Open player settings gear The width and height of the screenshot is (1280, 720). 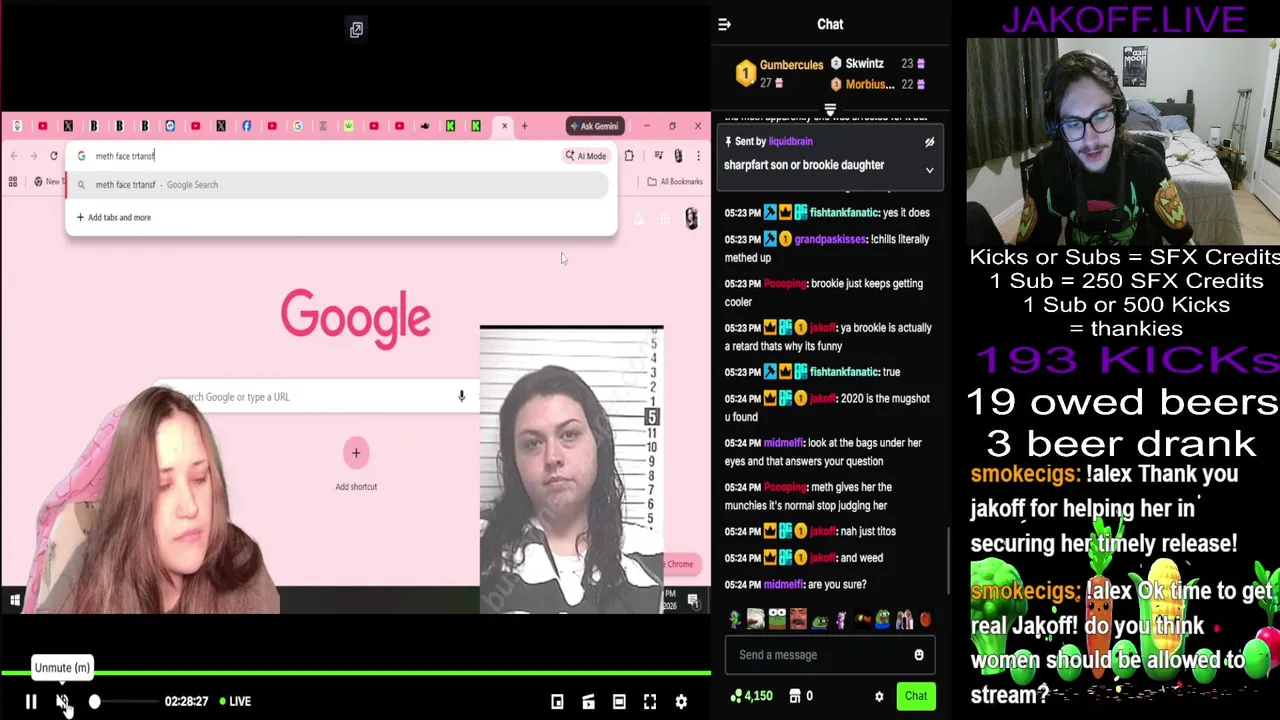[681, 702]
